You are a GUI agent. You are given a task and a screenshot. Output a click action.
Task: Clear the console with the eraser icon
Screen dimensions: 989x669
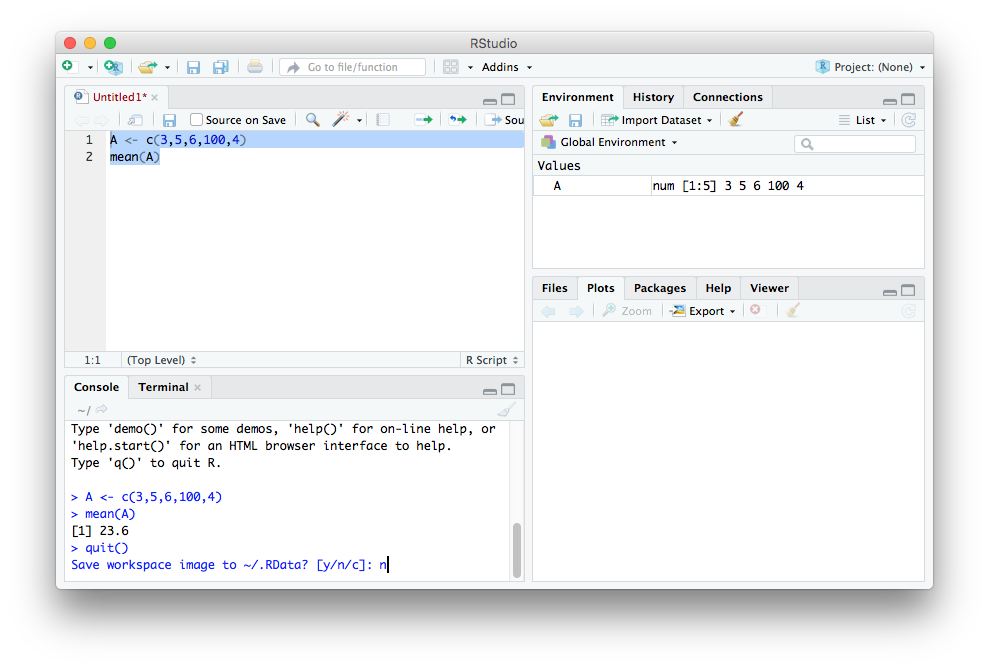click(505, 409)
